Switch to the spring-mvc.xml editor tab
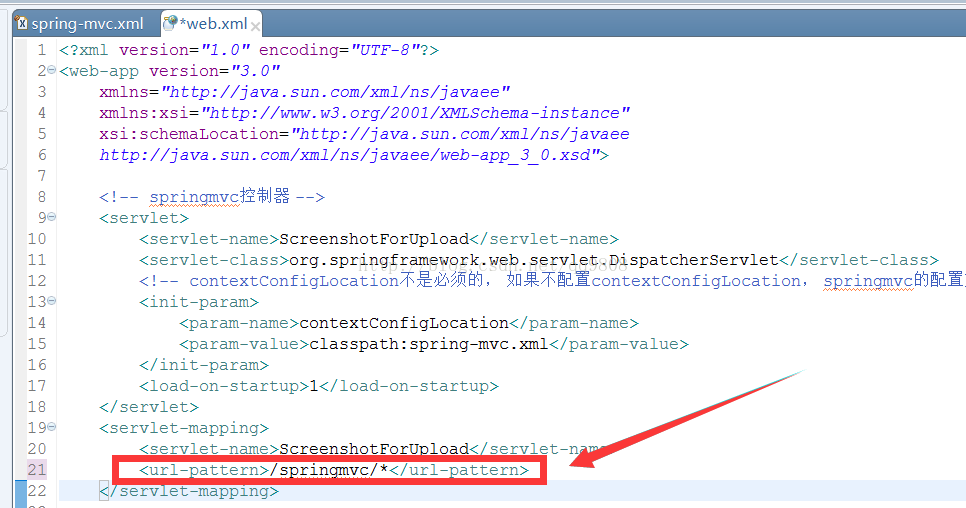This screenshot has height=508, width=966. (x=87, y=23)
